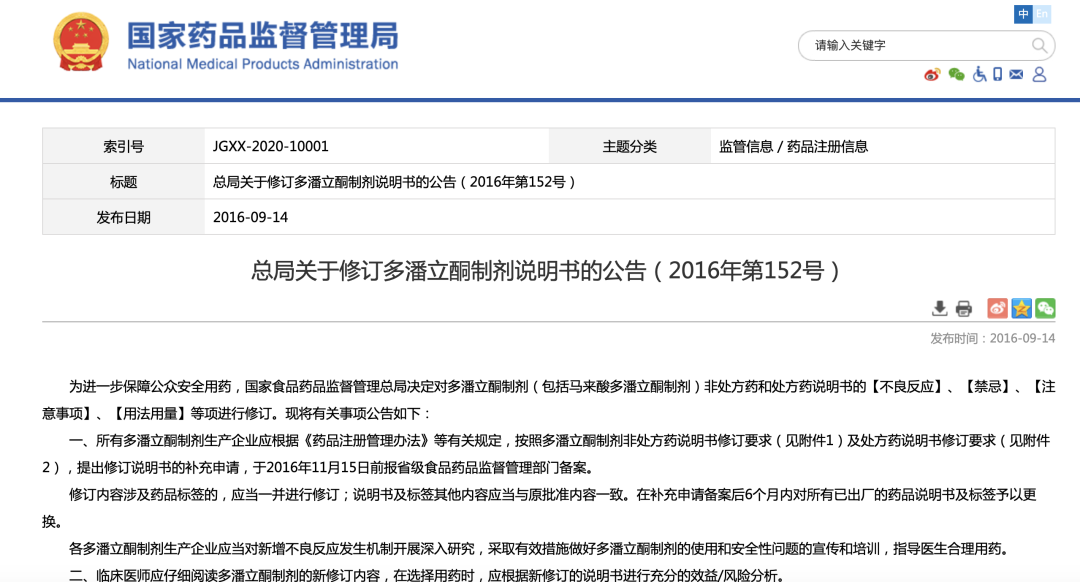This screenshot has height=582, width=1080.
Task: Download the article via download icon
Action: (x=939, y=309)
